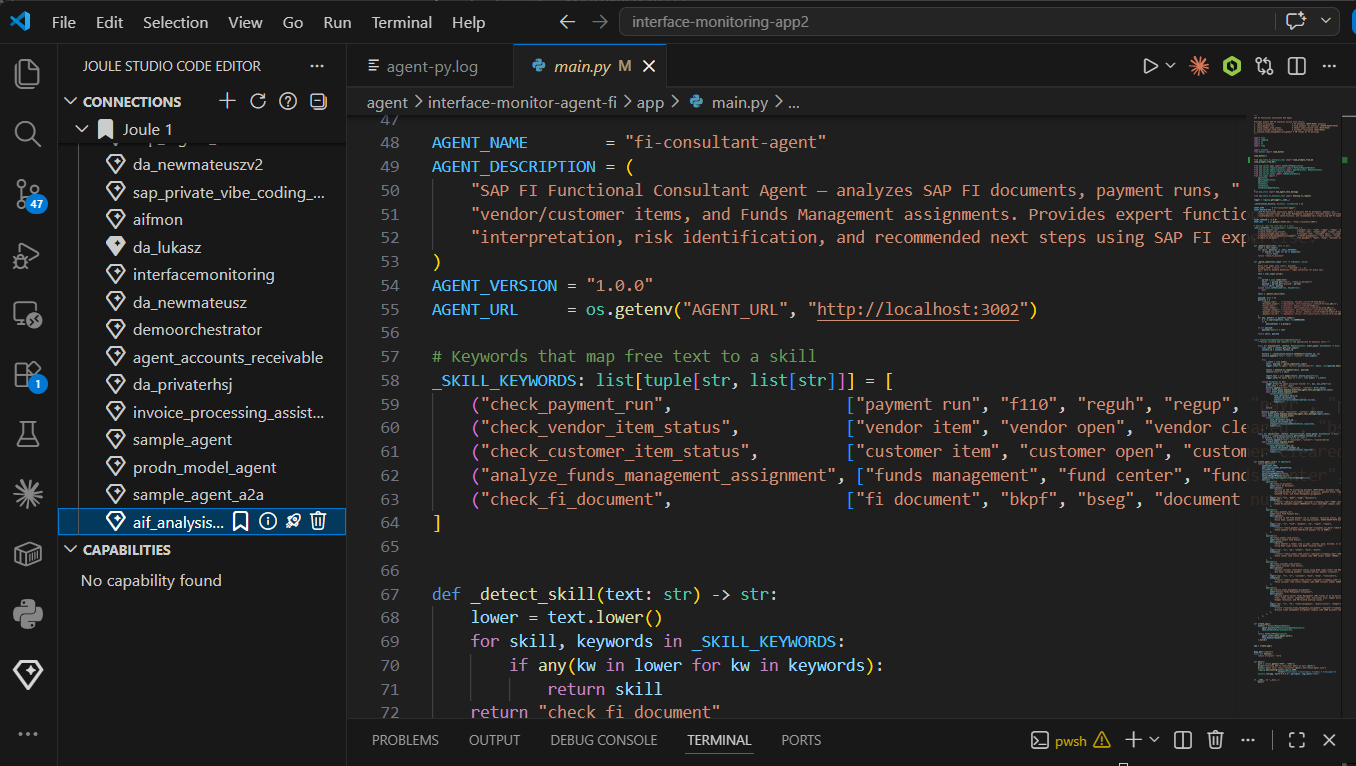The image size is (1356, 766).
Task: Create new terminal with plus button
Action: [x=1133, y=740]
